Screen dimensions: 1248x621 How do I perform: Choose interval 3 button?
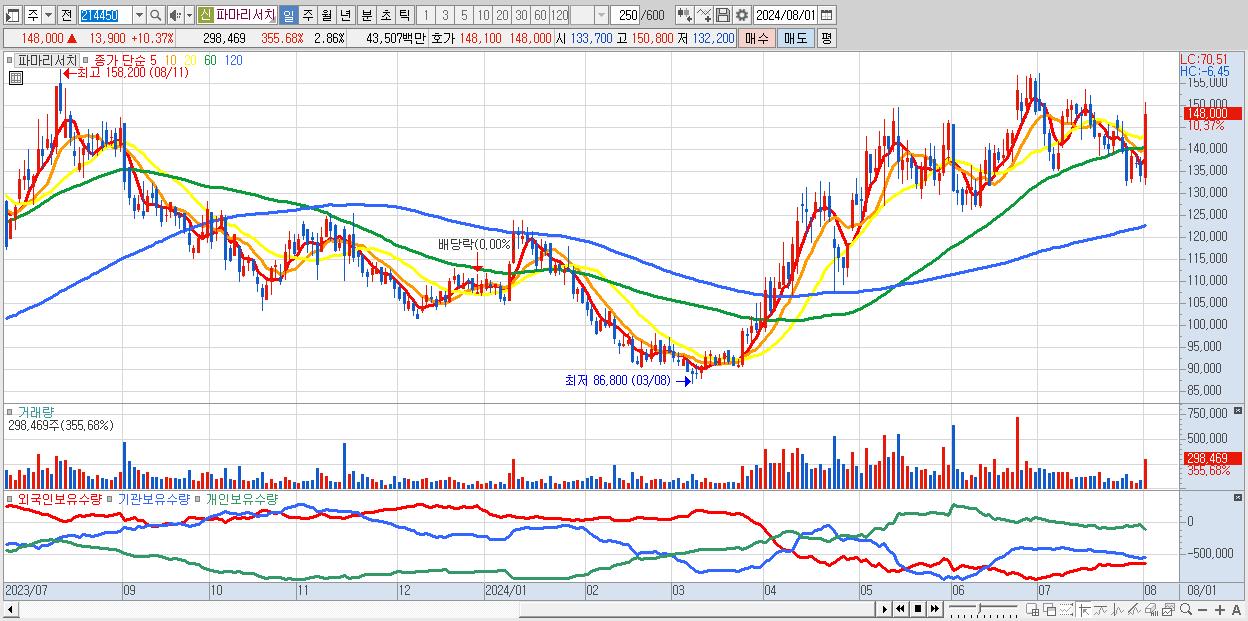coord(445,16)
